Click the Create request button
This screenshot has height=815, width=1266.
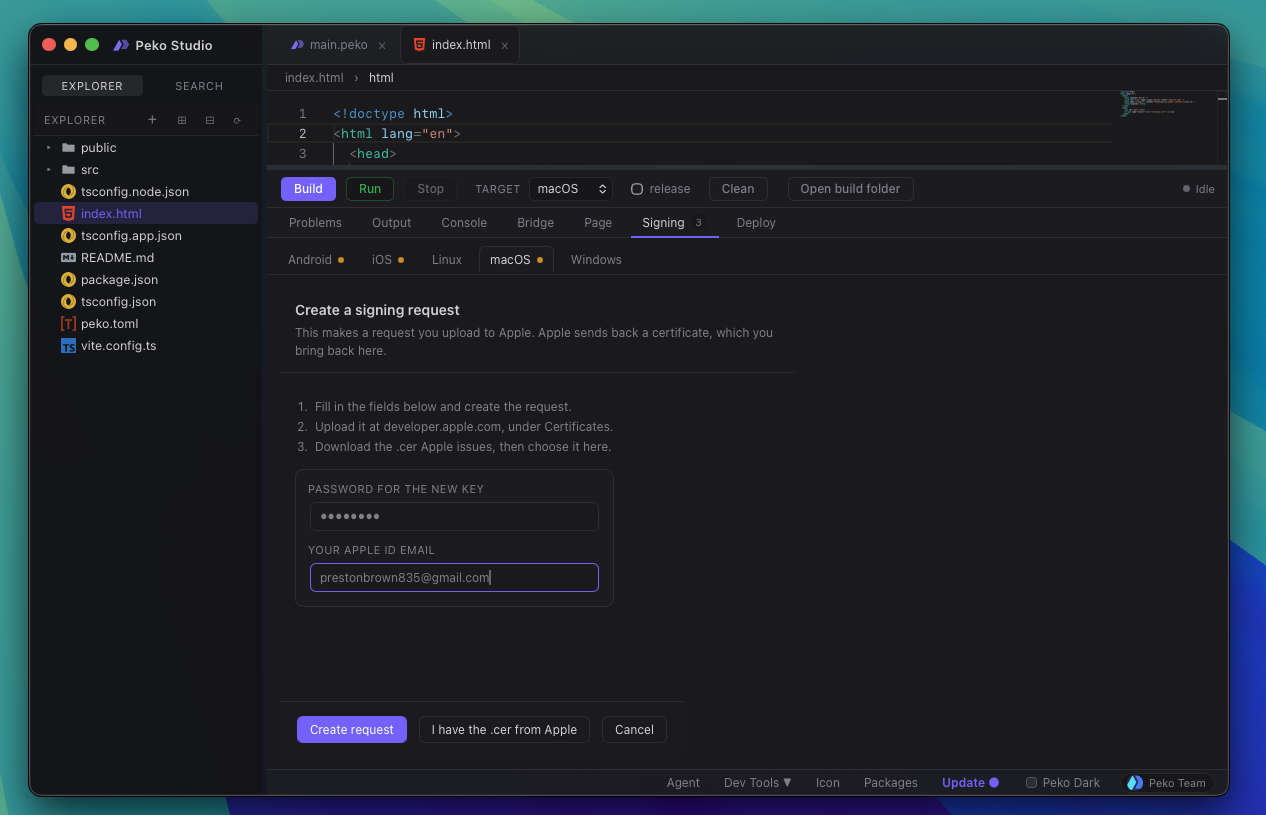click(x=352, y=730)
